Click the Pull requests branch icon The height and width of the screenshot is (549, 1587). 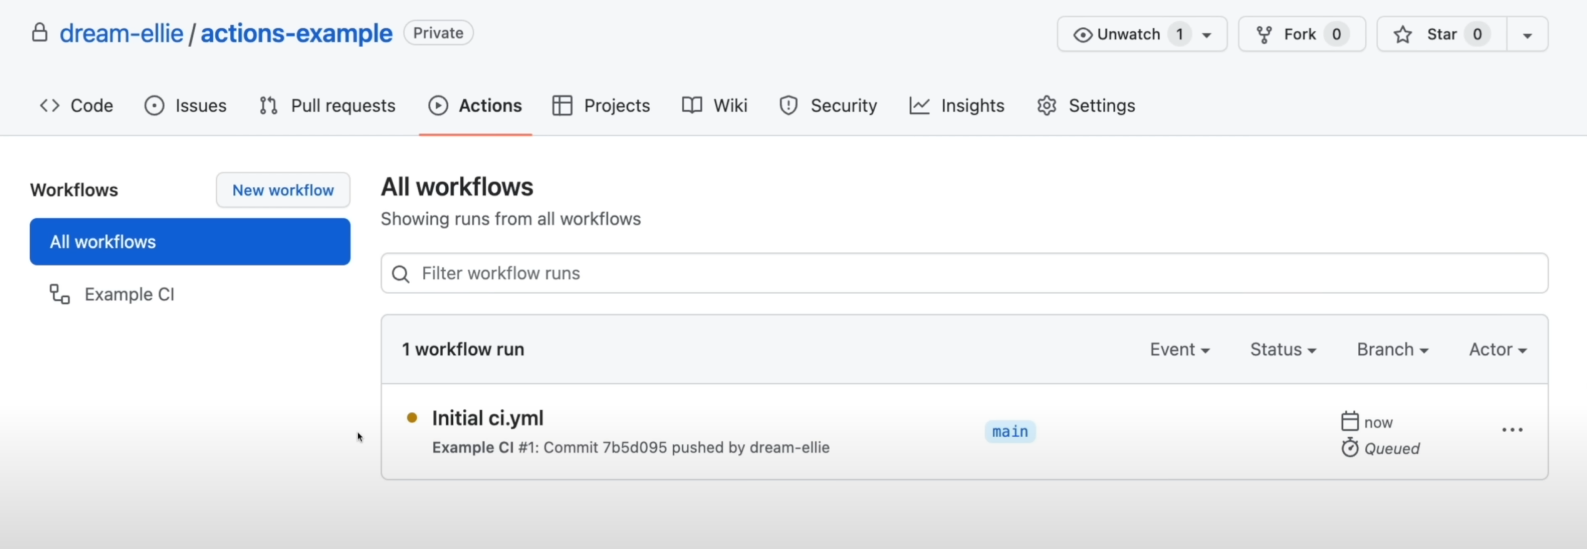(268, 105)
